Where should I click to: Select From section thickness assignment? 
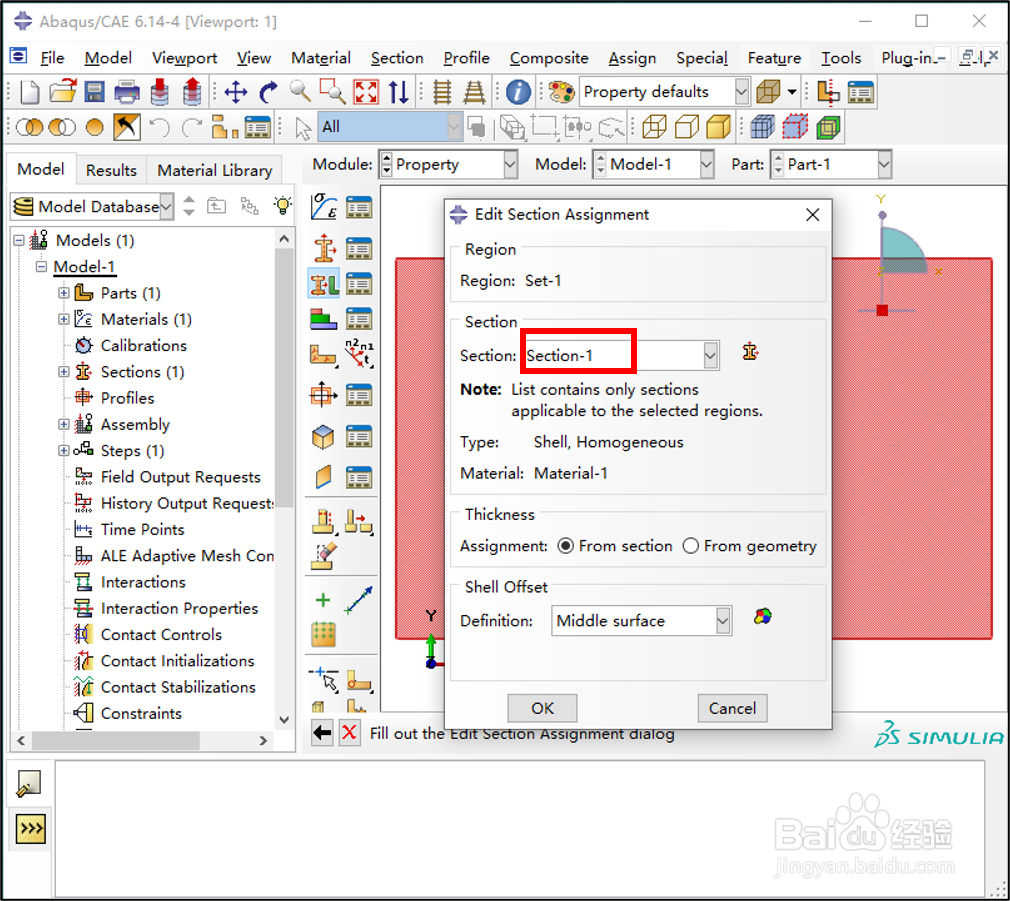coord(566,546)
